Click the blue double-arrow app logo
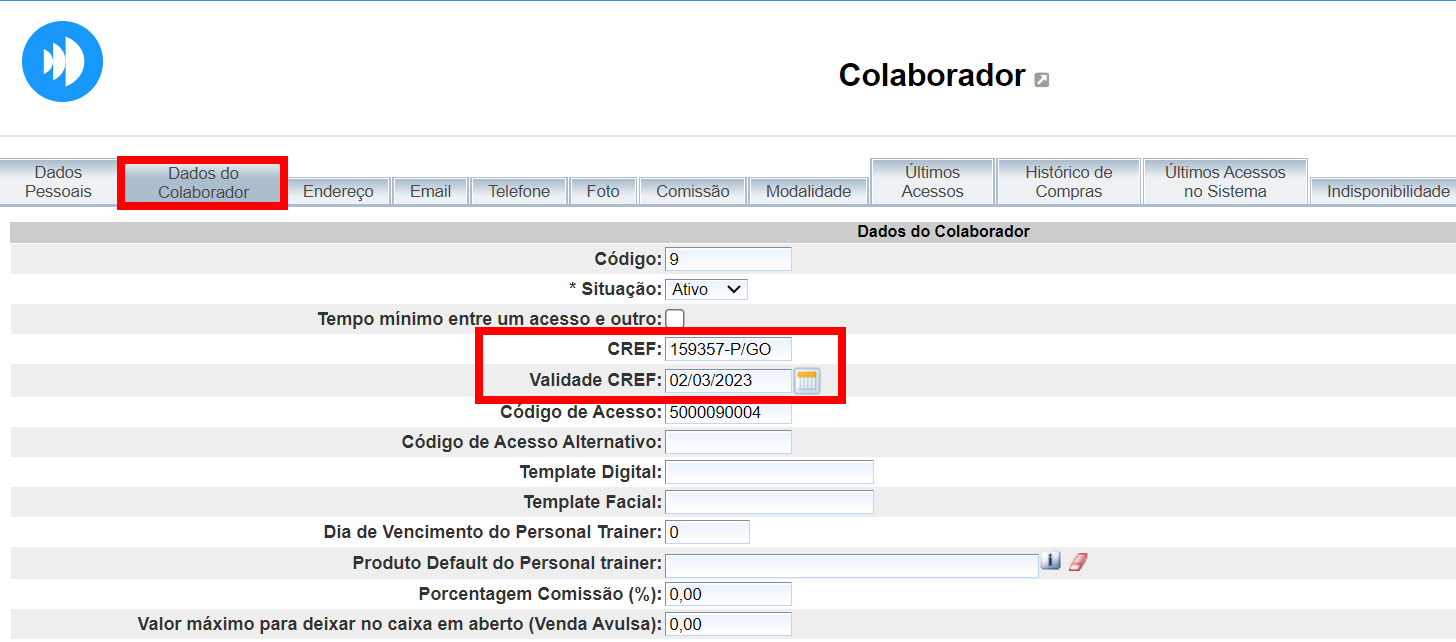This screenshot has width=1456, height=642. (x=62, y=62)
